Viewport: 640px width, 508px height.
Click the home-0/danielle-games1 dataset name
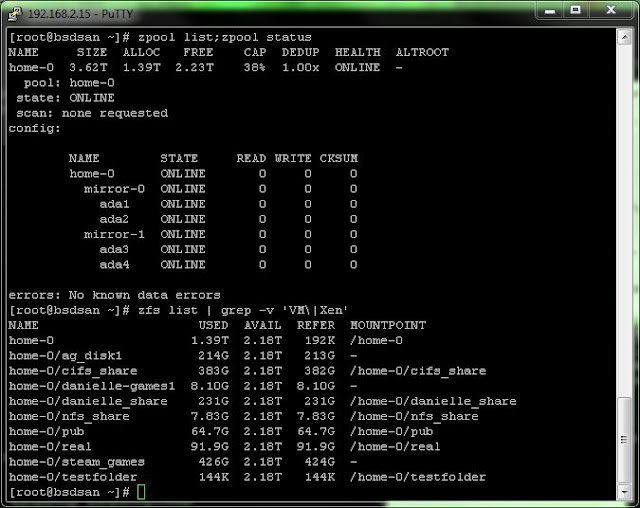point(92,386)
